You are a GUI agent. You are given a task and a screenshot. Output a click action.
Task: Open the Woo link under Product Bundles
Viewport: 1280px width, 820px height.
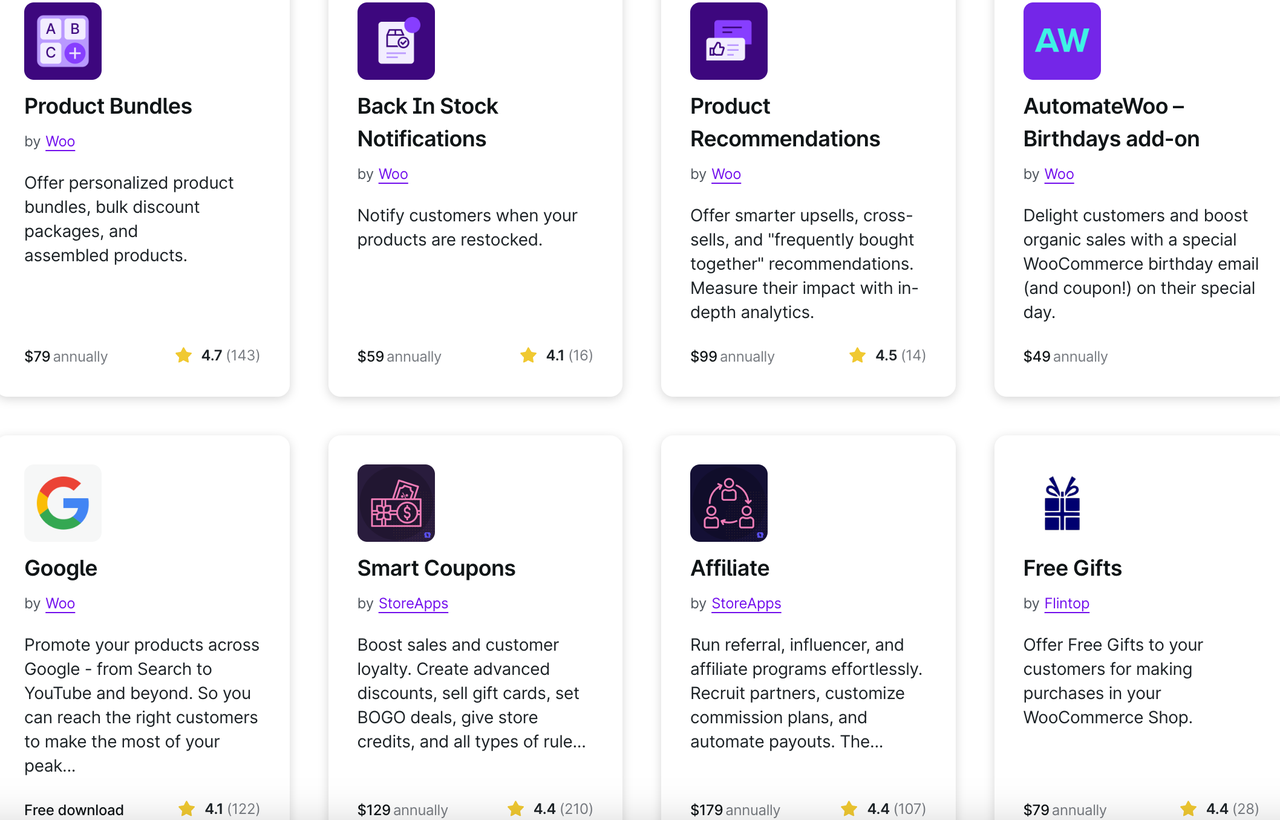click(60, 141)
